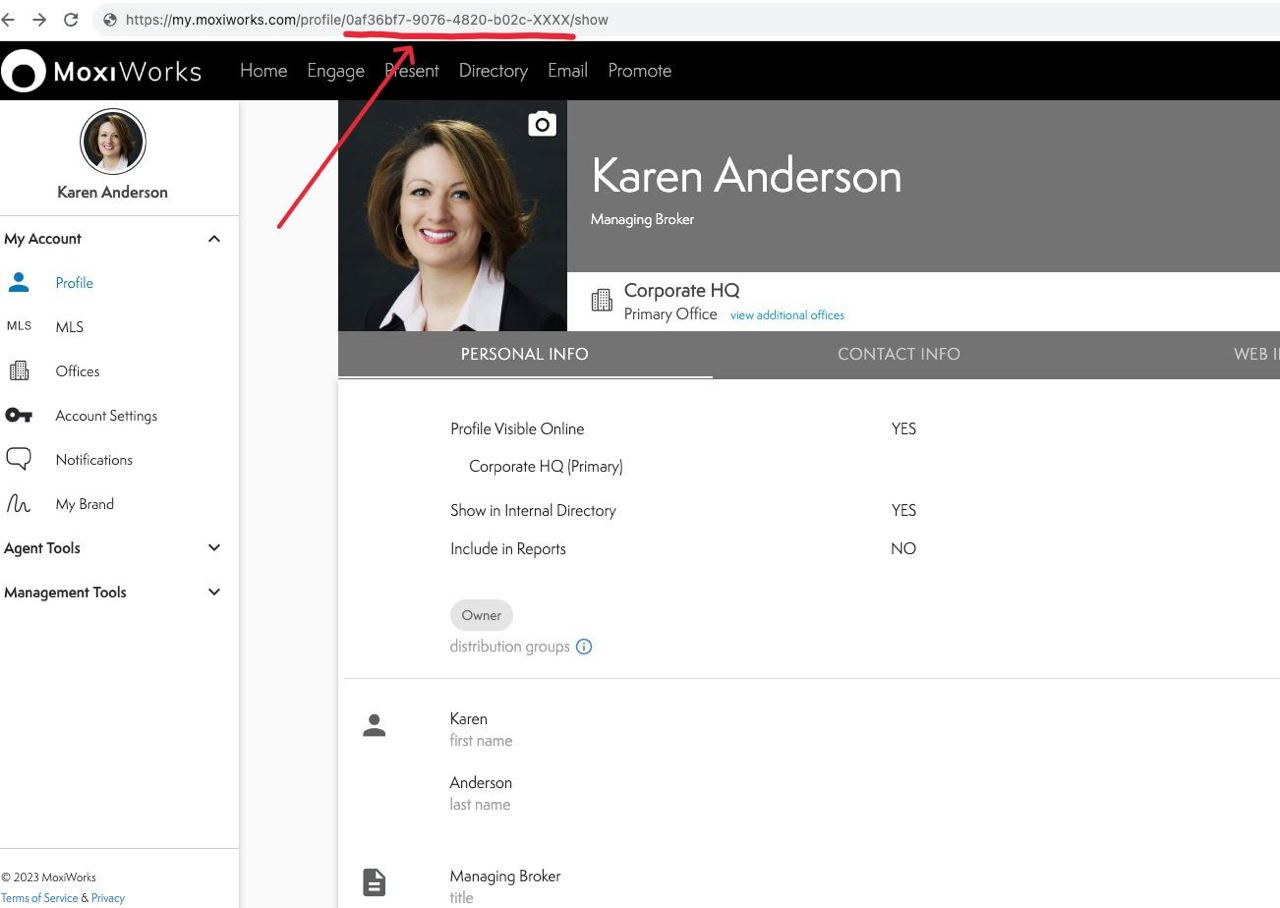Open the Engage menu in top navigation
1280x908 pixels.
click(335, 71)
